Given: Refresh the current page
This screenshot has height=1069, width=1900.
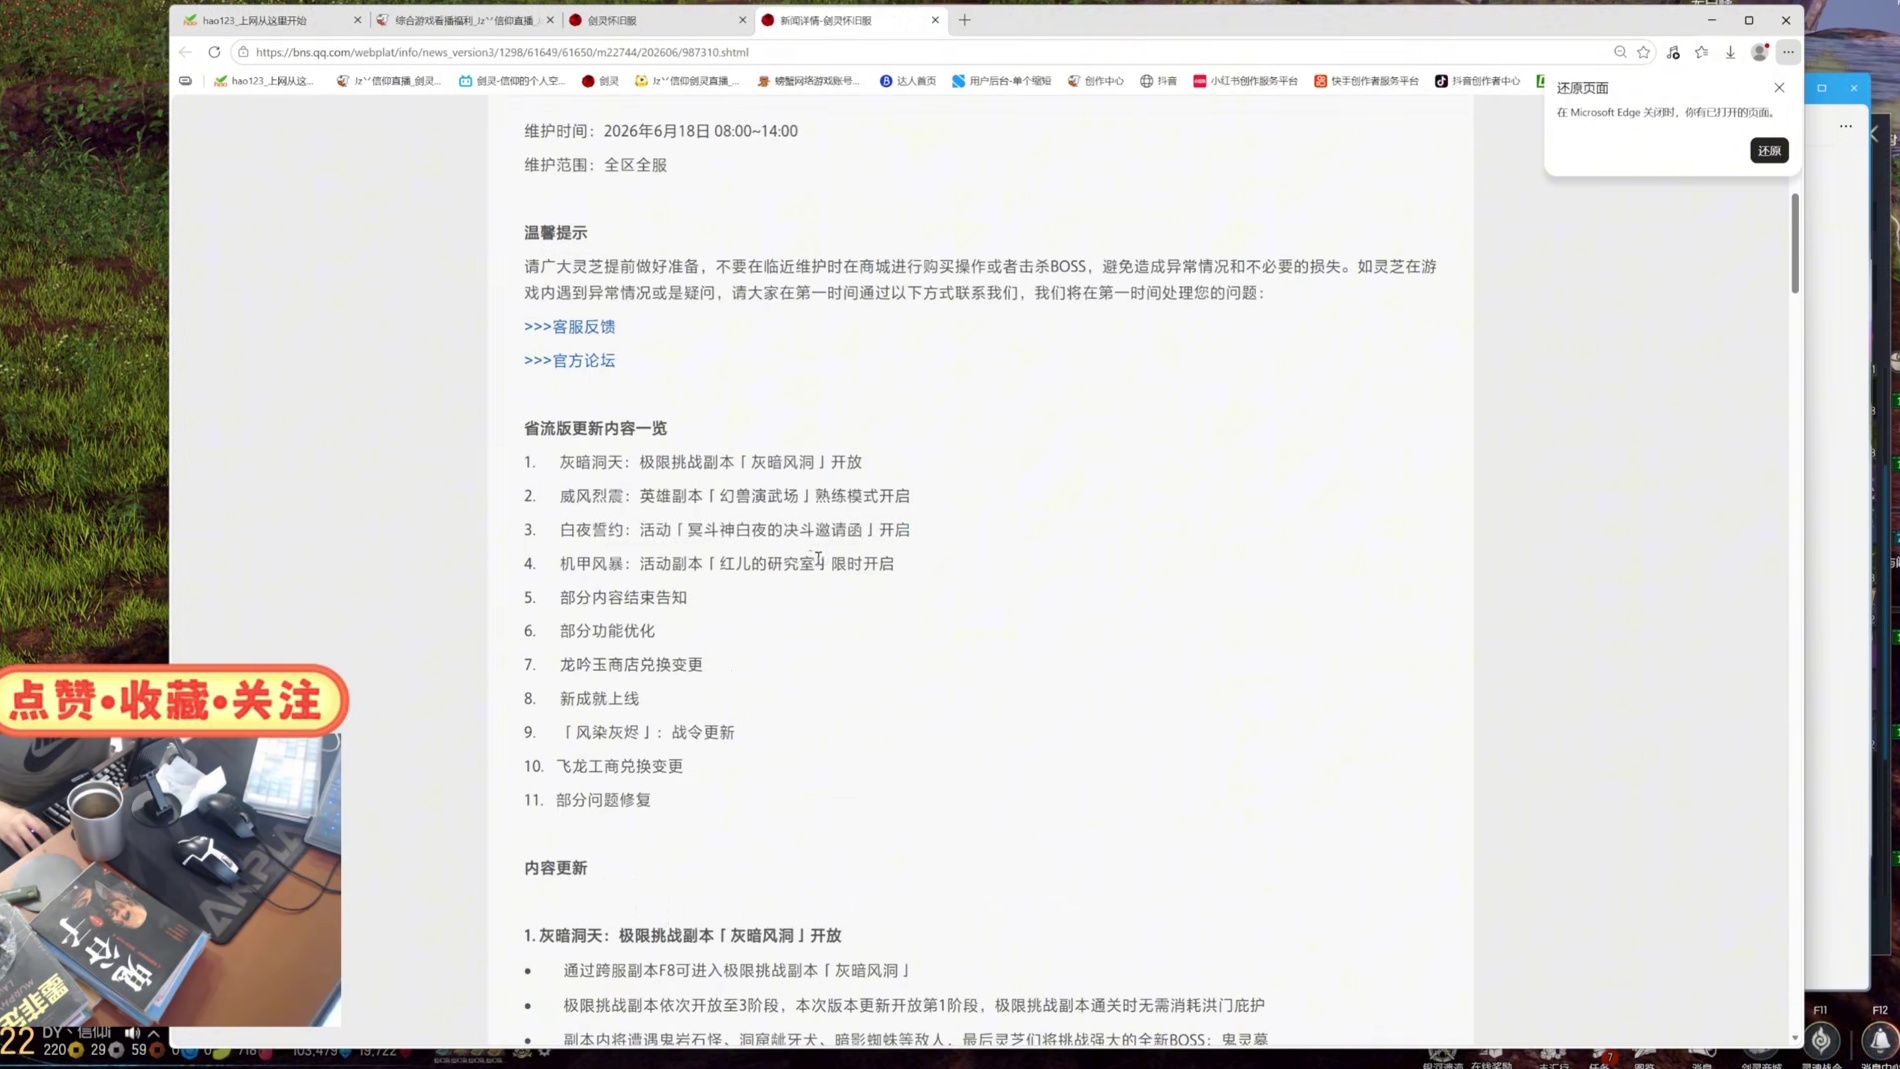Looking at the screenshot, I should (214, 52).
